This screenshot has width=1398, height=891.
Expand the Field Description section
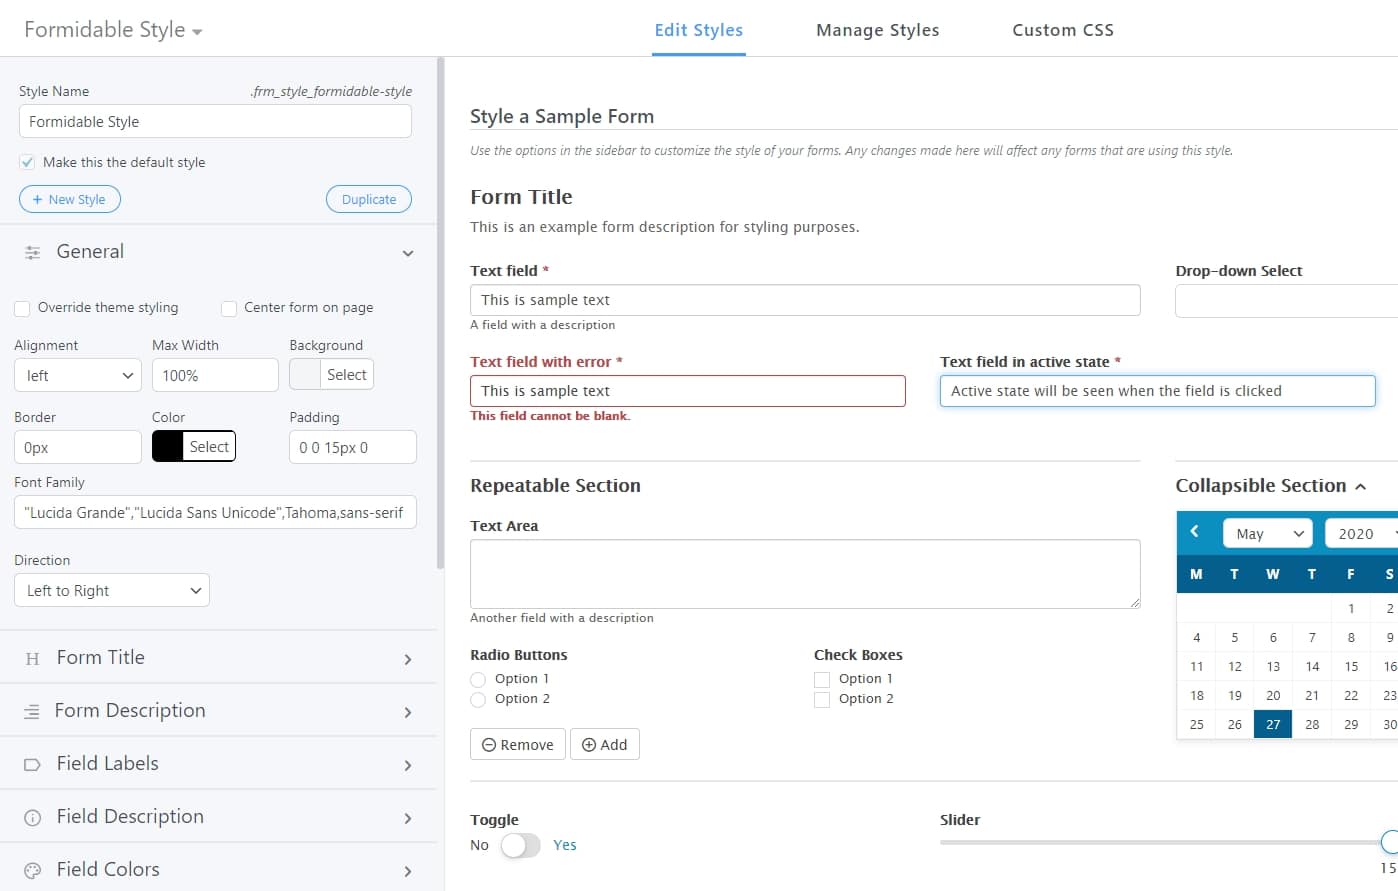[408, 819]
